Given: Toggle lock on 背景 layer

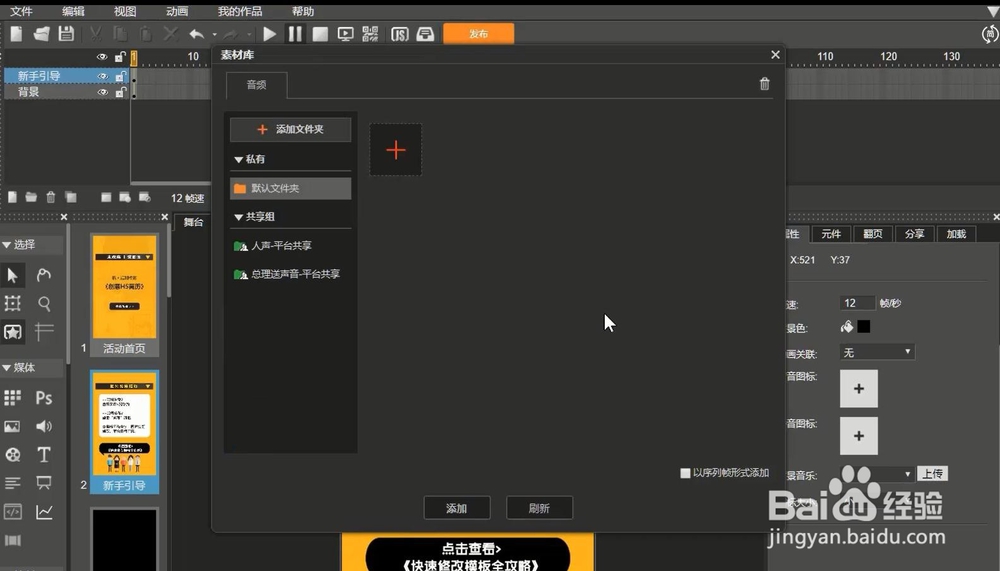Looking at the screenshot, I should pyautogui.click(x=120, y=92).
